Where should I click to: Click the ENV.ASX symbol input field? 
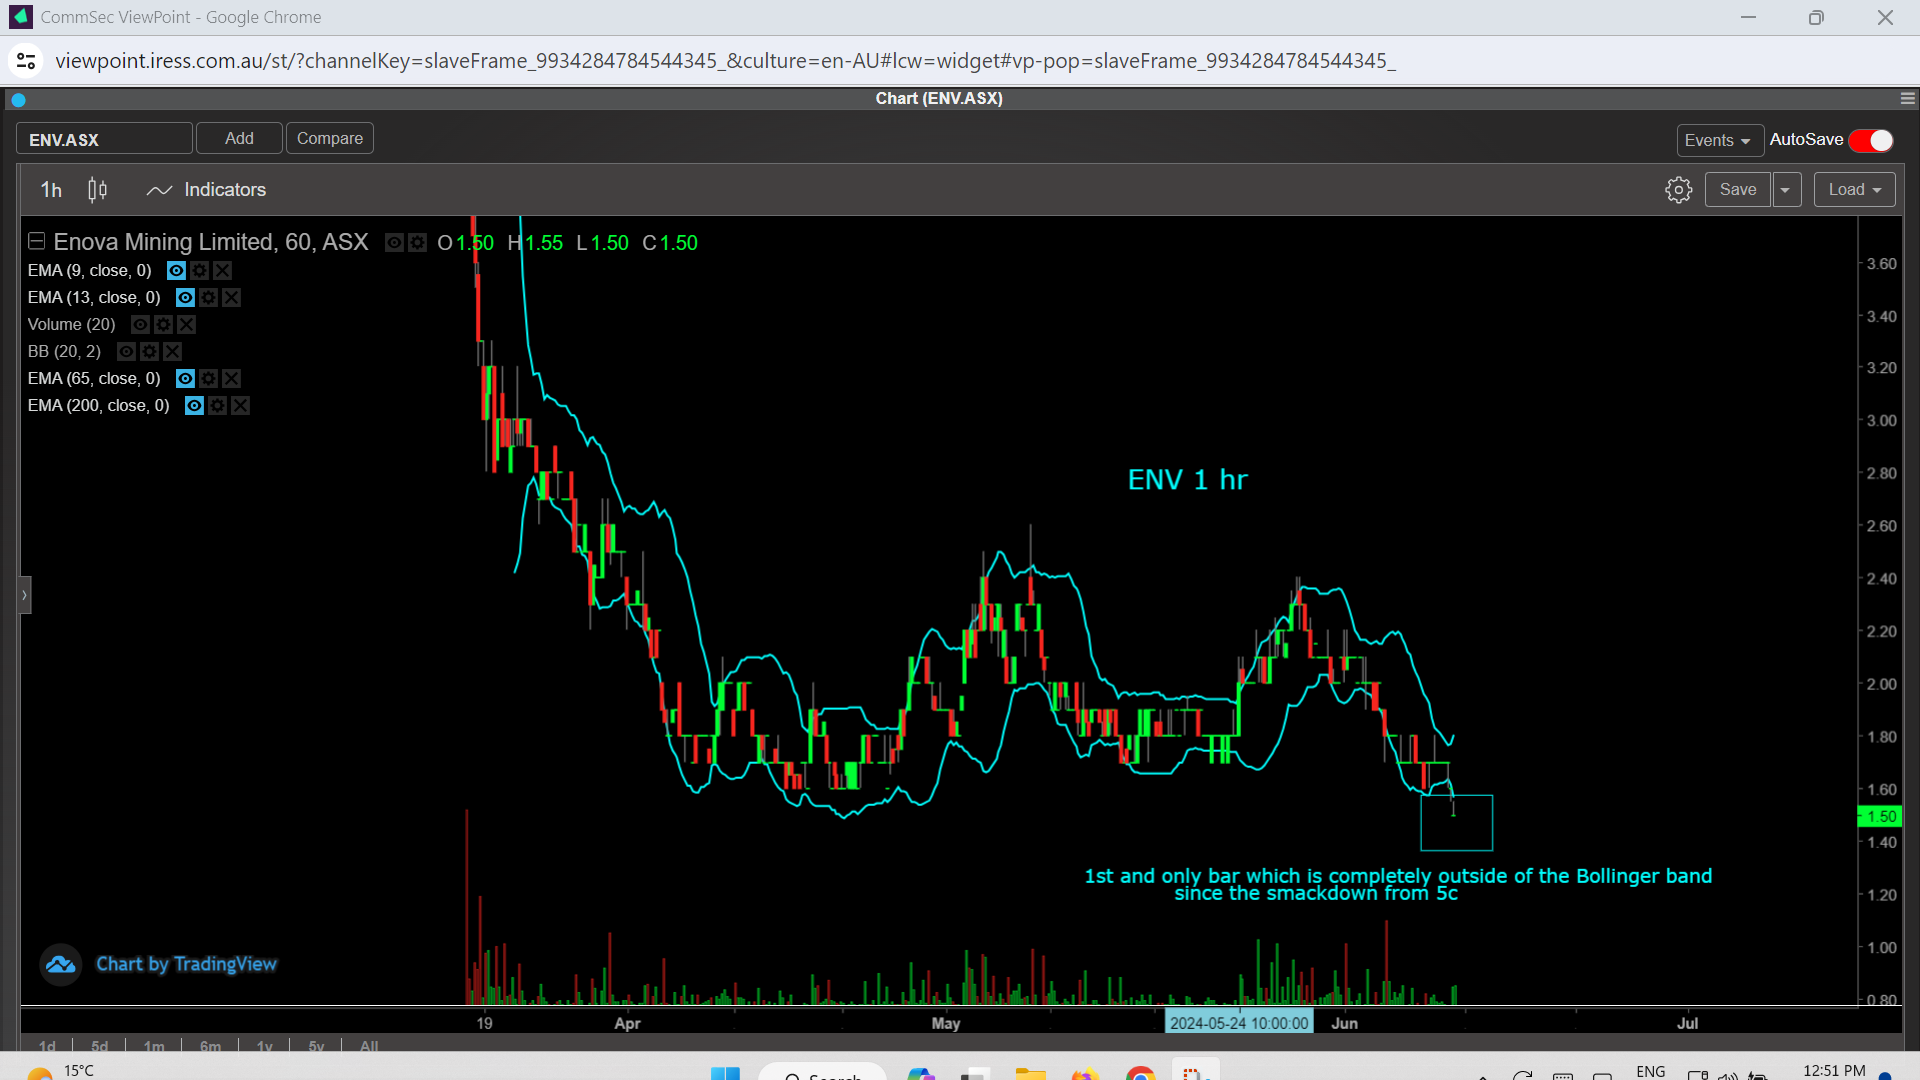point(104,140)
